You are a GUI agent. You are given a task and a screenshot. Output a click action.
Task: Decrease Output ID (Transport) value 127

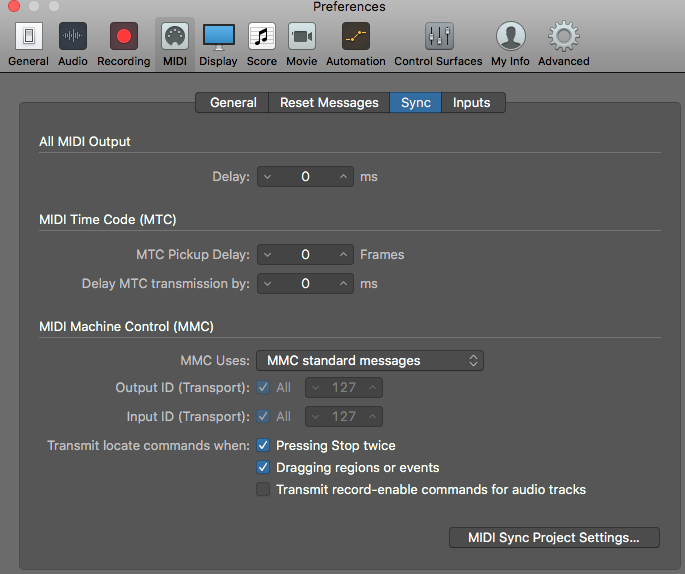coord(315,388)
